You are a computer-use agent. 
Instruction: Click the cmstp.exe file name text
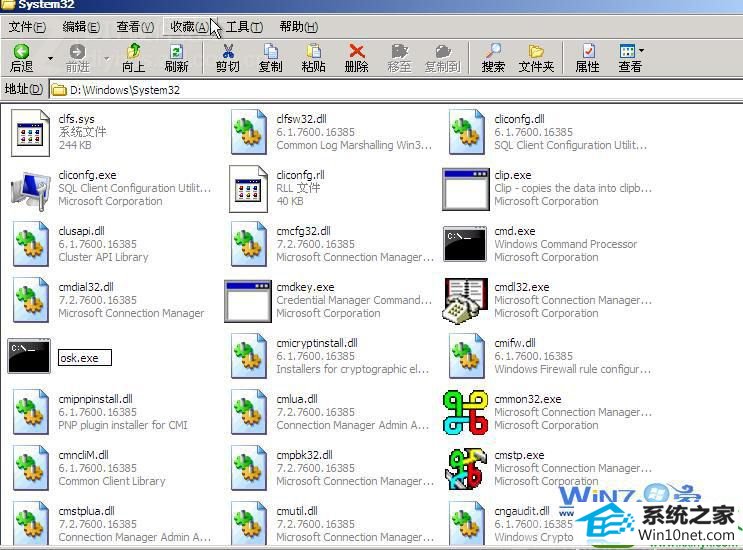tap(519, 455)
